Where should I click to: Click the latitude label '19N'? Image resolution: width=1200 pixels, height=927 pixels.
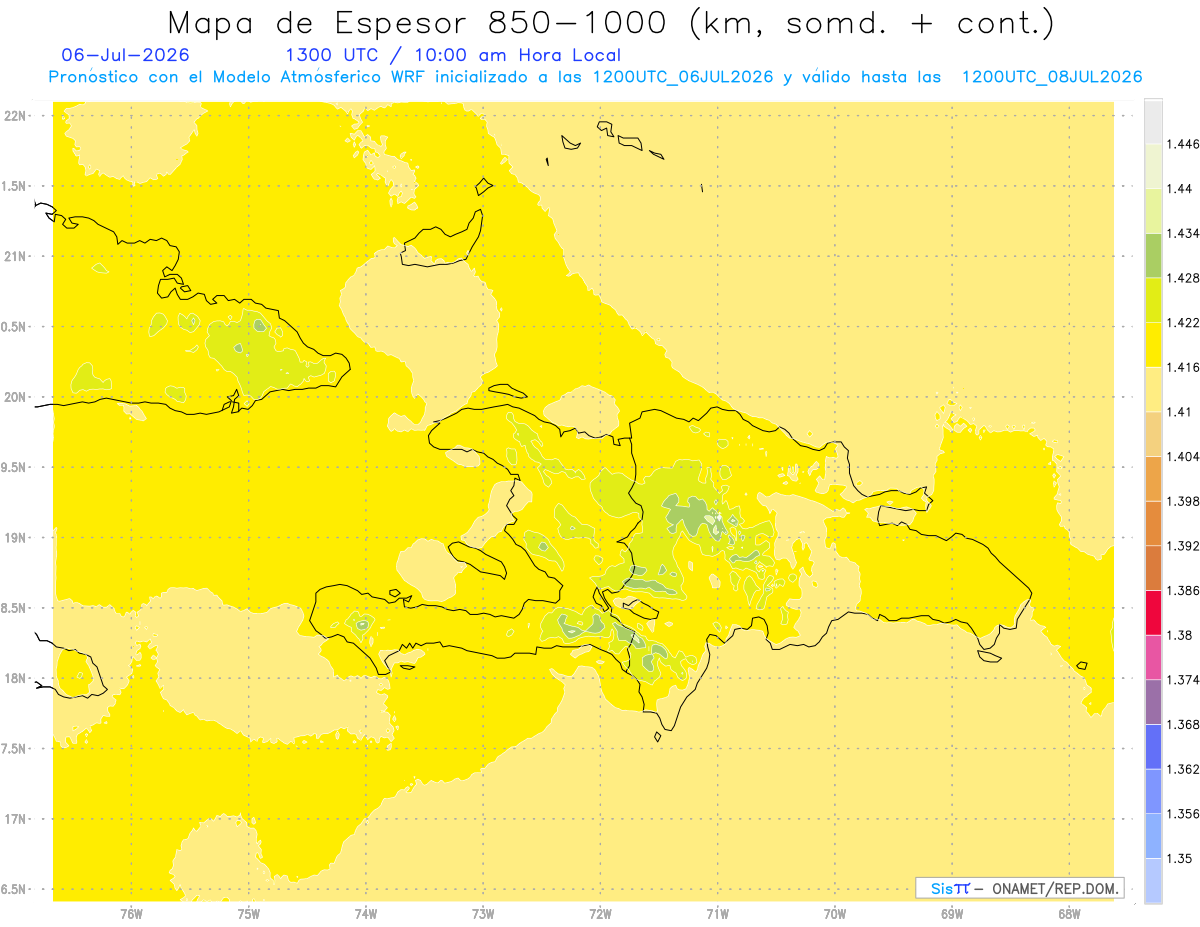point(15,538)
